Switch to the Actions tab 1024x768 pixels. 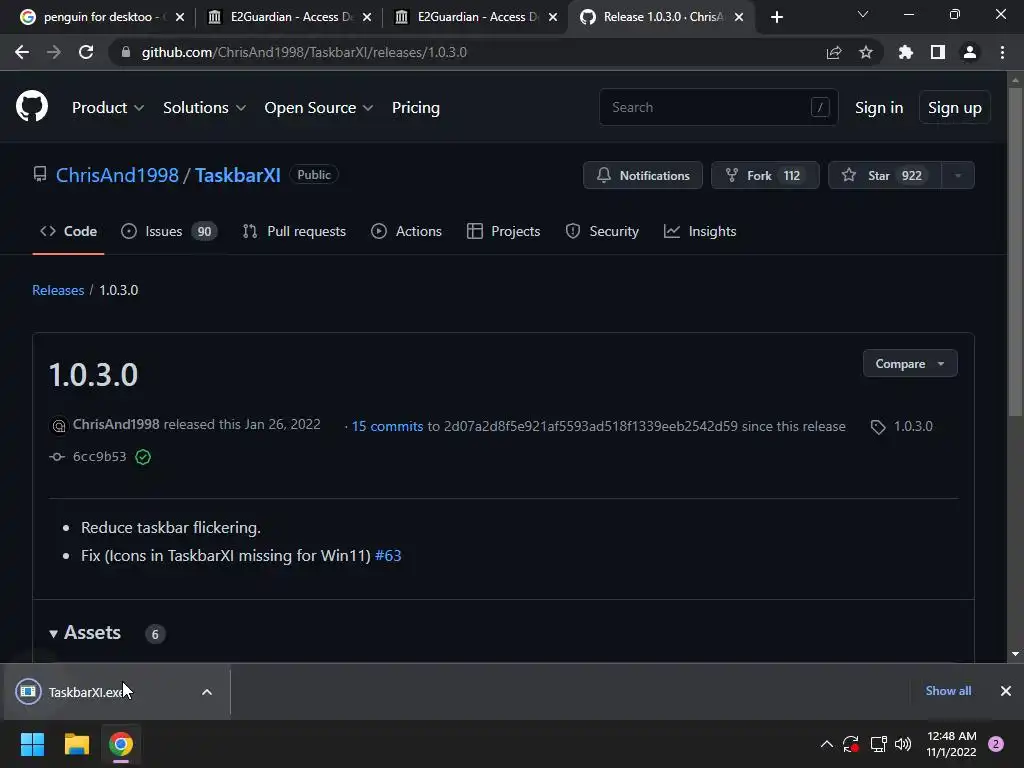(x=406, y=231)
